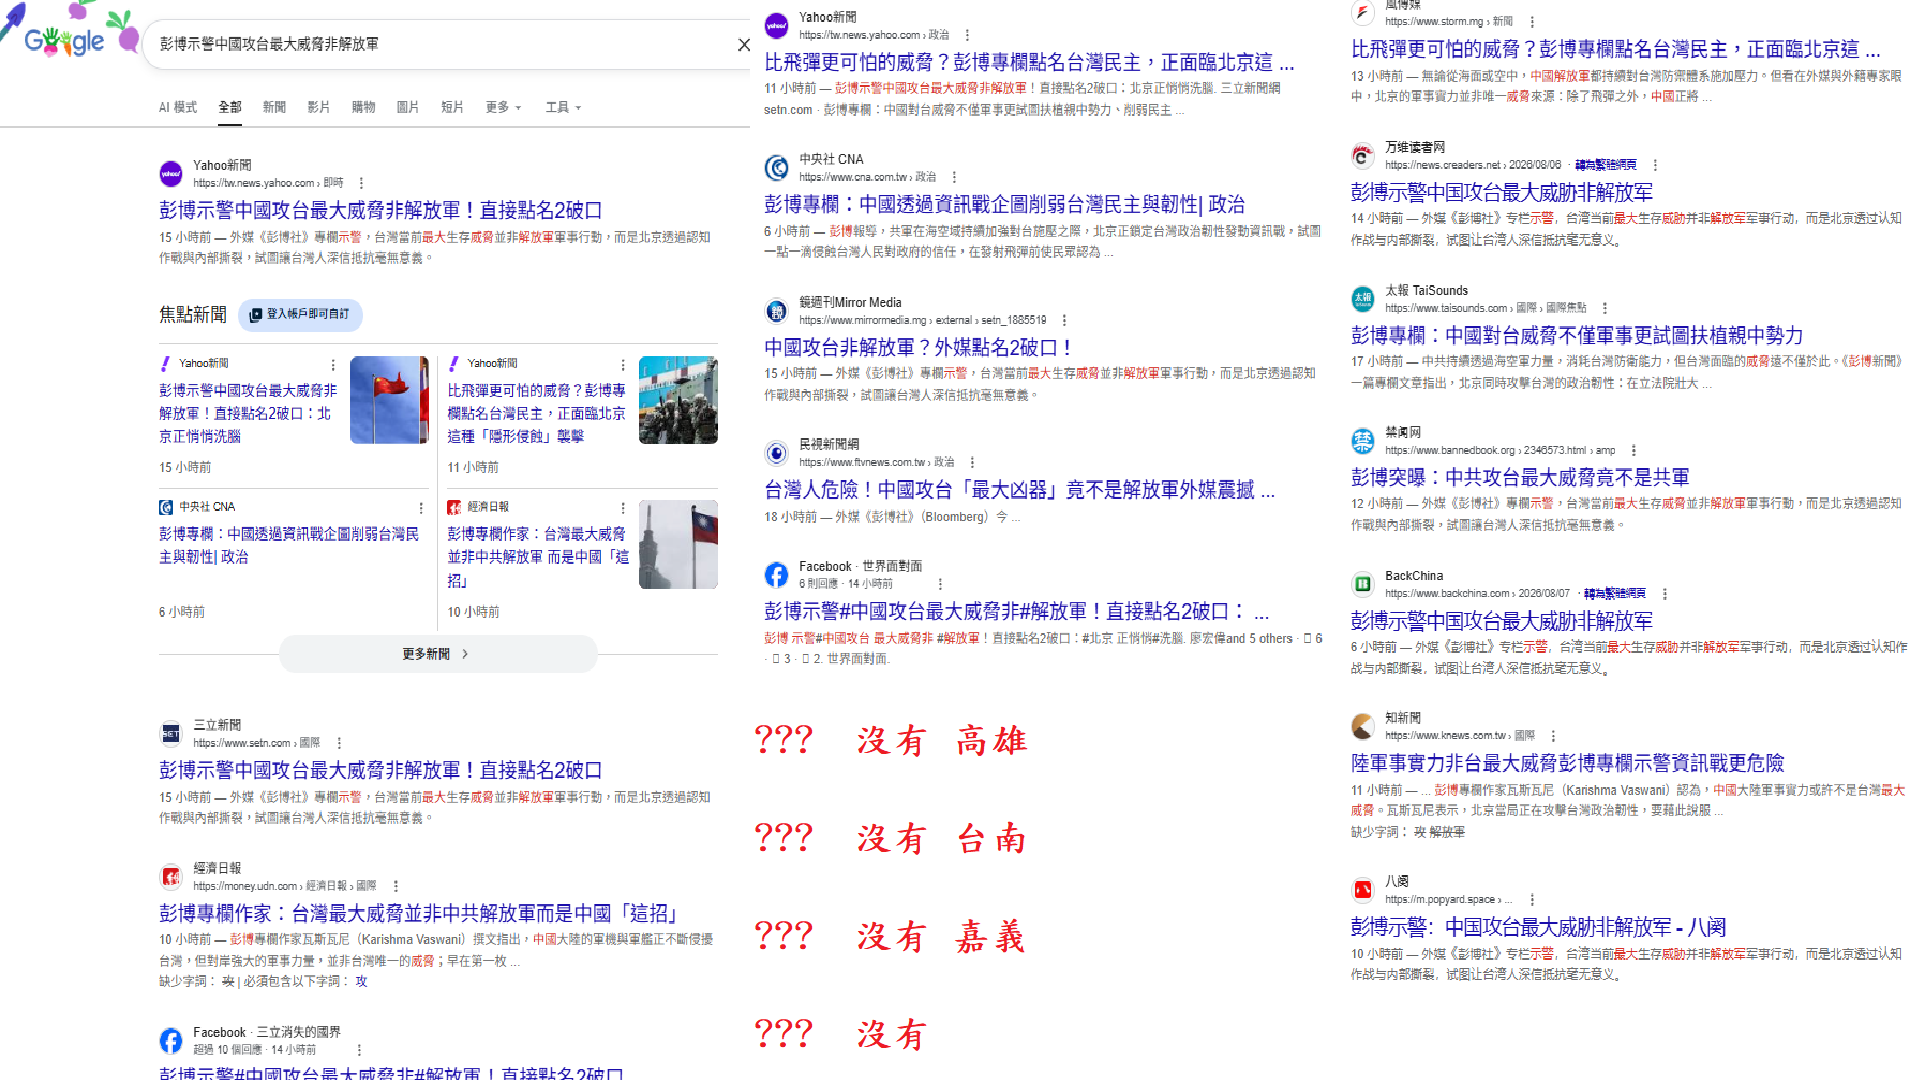
Task: Open 台灣人危險！中國攻台「最大凶器」 headline
Action: pos(1019,490)
